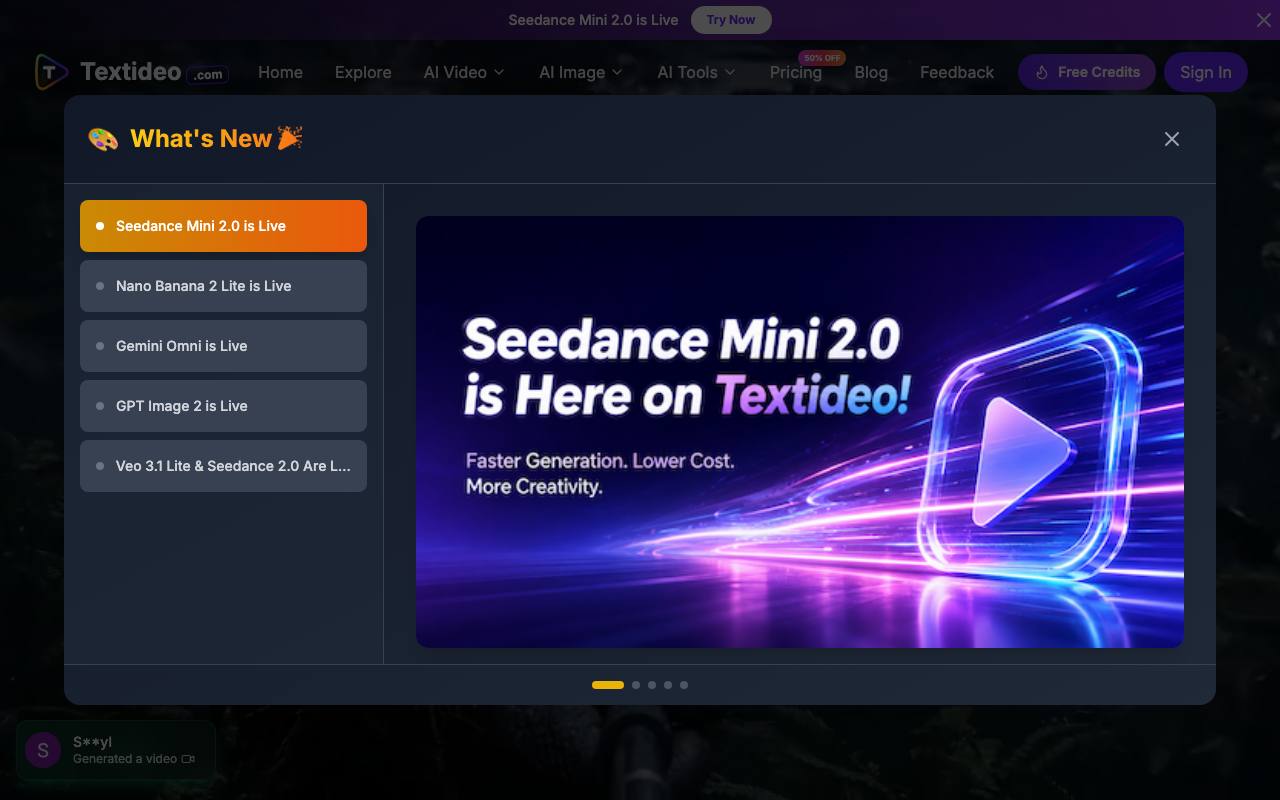Open the Pricing page
The width and height of the screenshot is (1280, 800).
point(796,72)
